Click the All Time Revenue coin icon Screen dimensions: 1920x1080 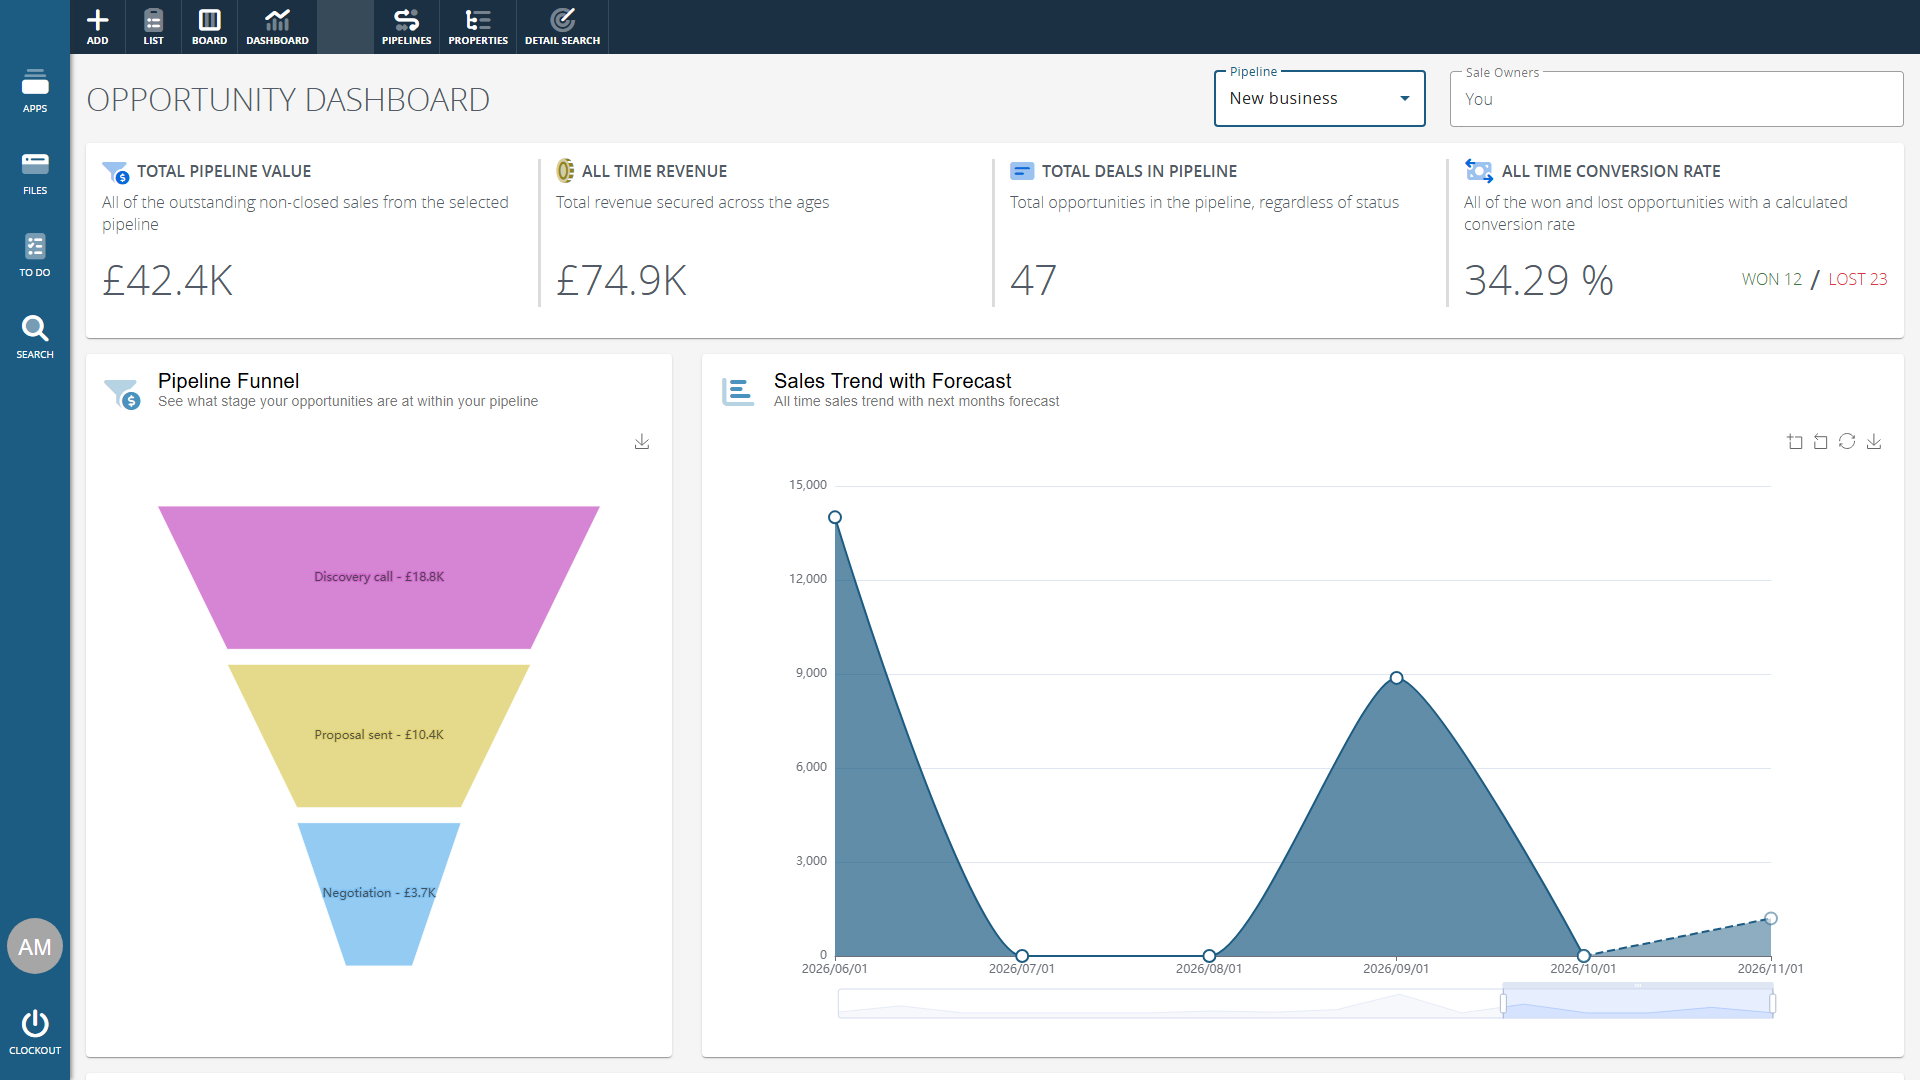tap(565, 171)
